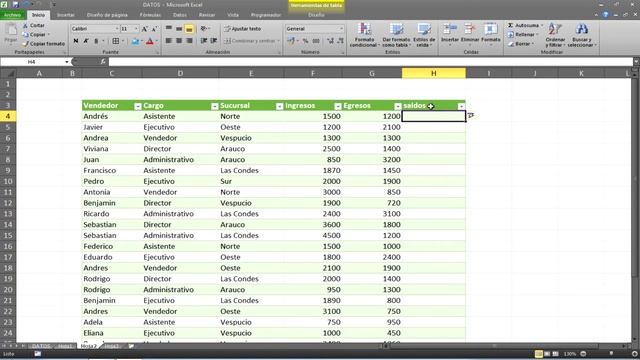640x360 pixels.
Task: Toggle bold (N) formatting
Action: [x=76, y=41]
